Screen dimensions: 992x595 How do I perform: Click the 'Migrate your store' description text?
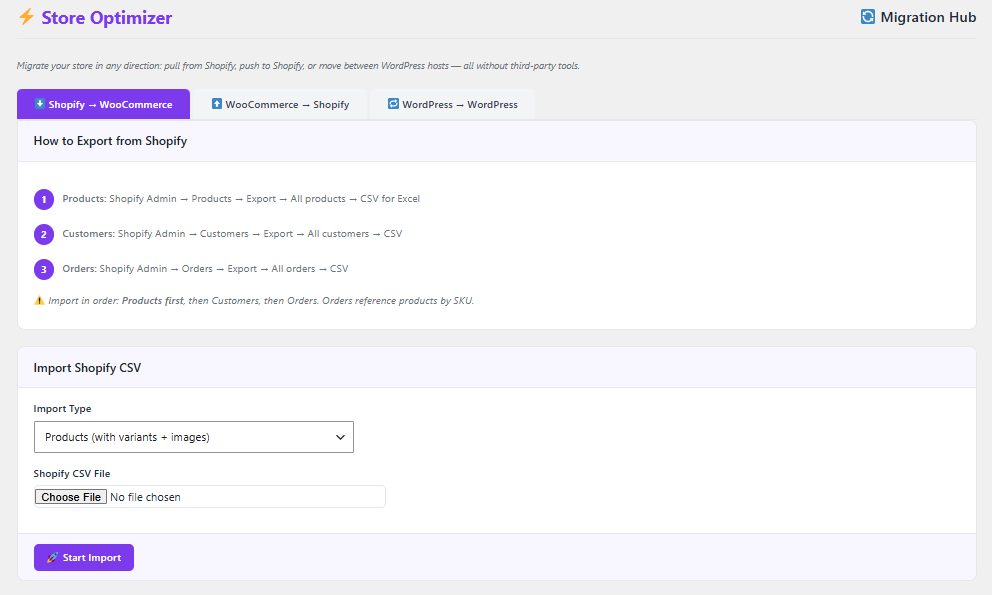click(x=298, y=66)
